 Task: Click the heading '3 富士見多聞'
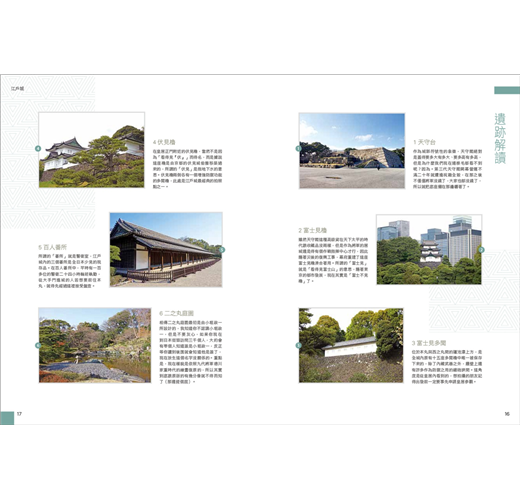[x=429, y=343]
